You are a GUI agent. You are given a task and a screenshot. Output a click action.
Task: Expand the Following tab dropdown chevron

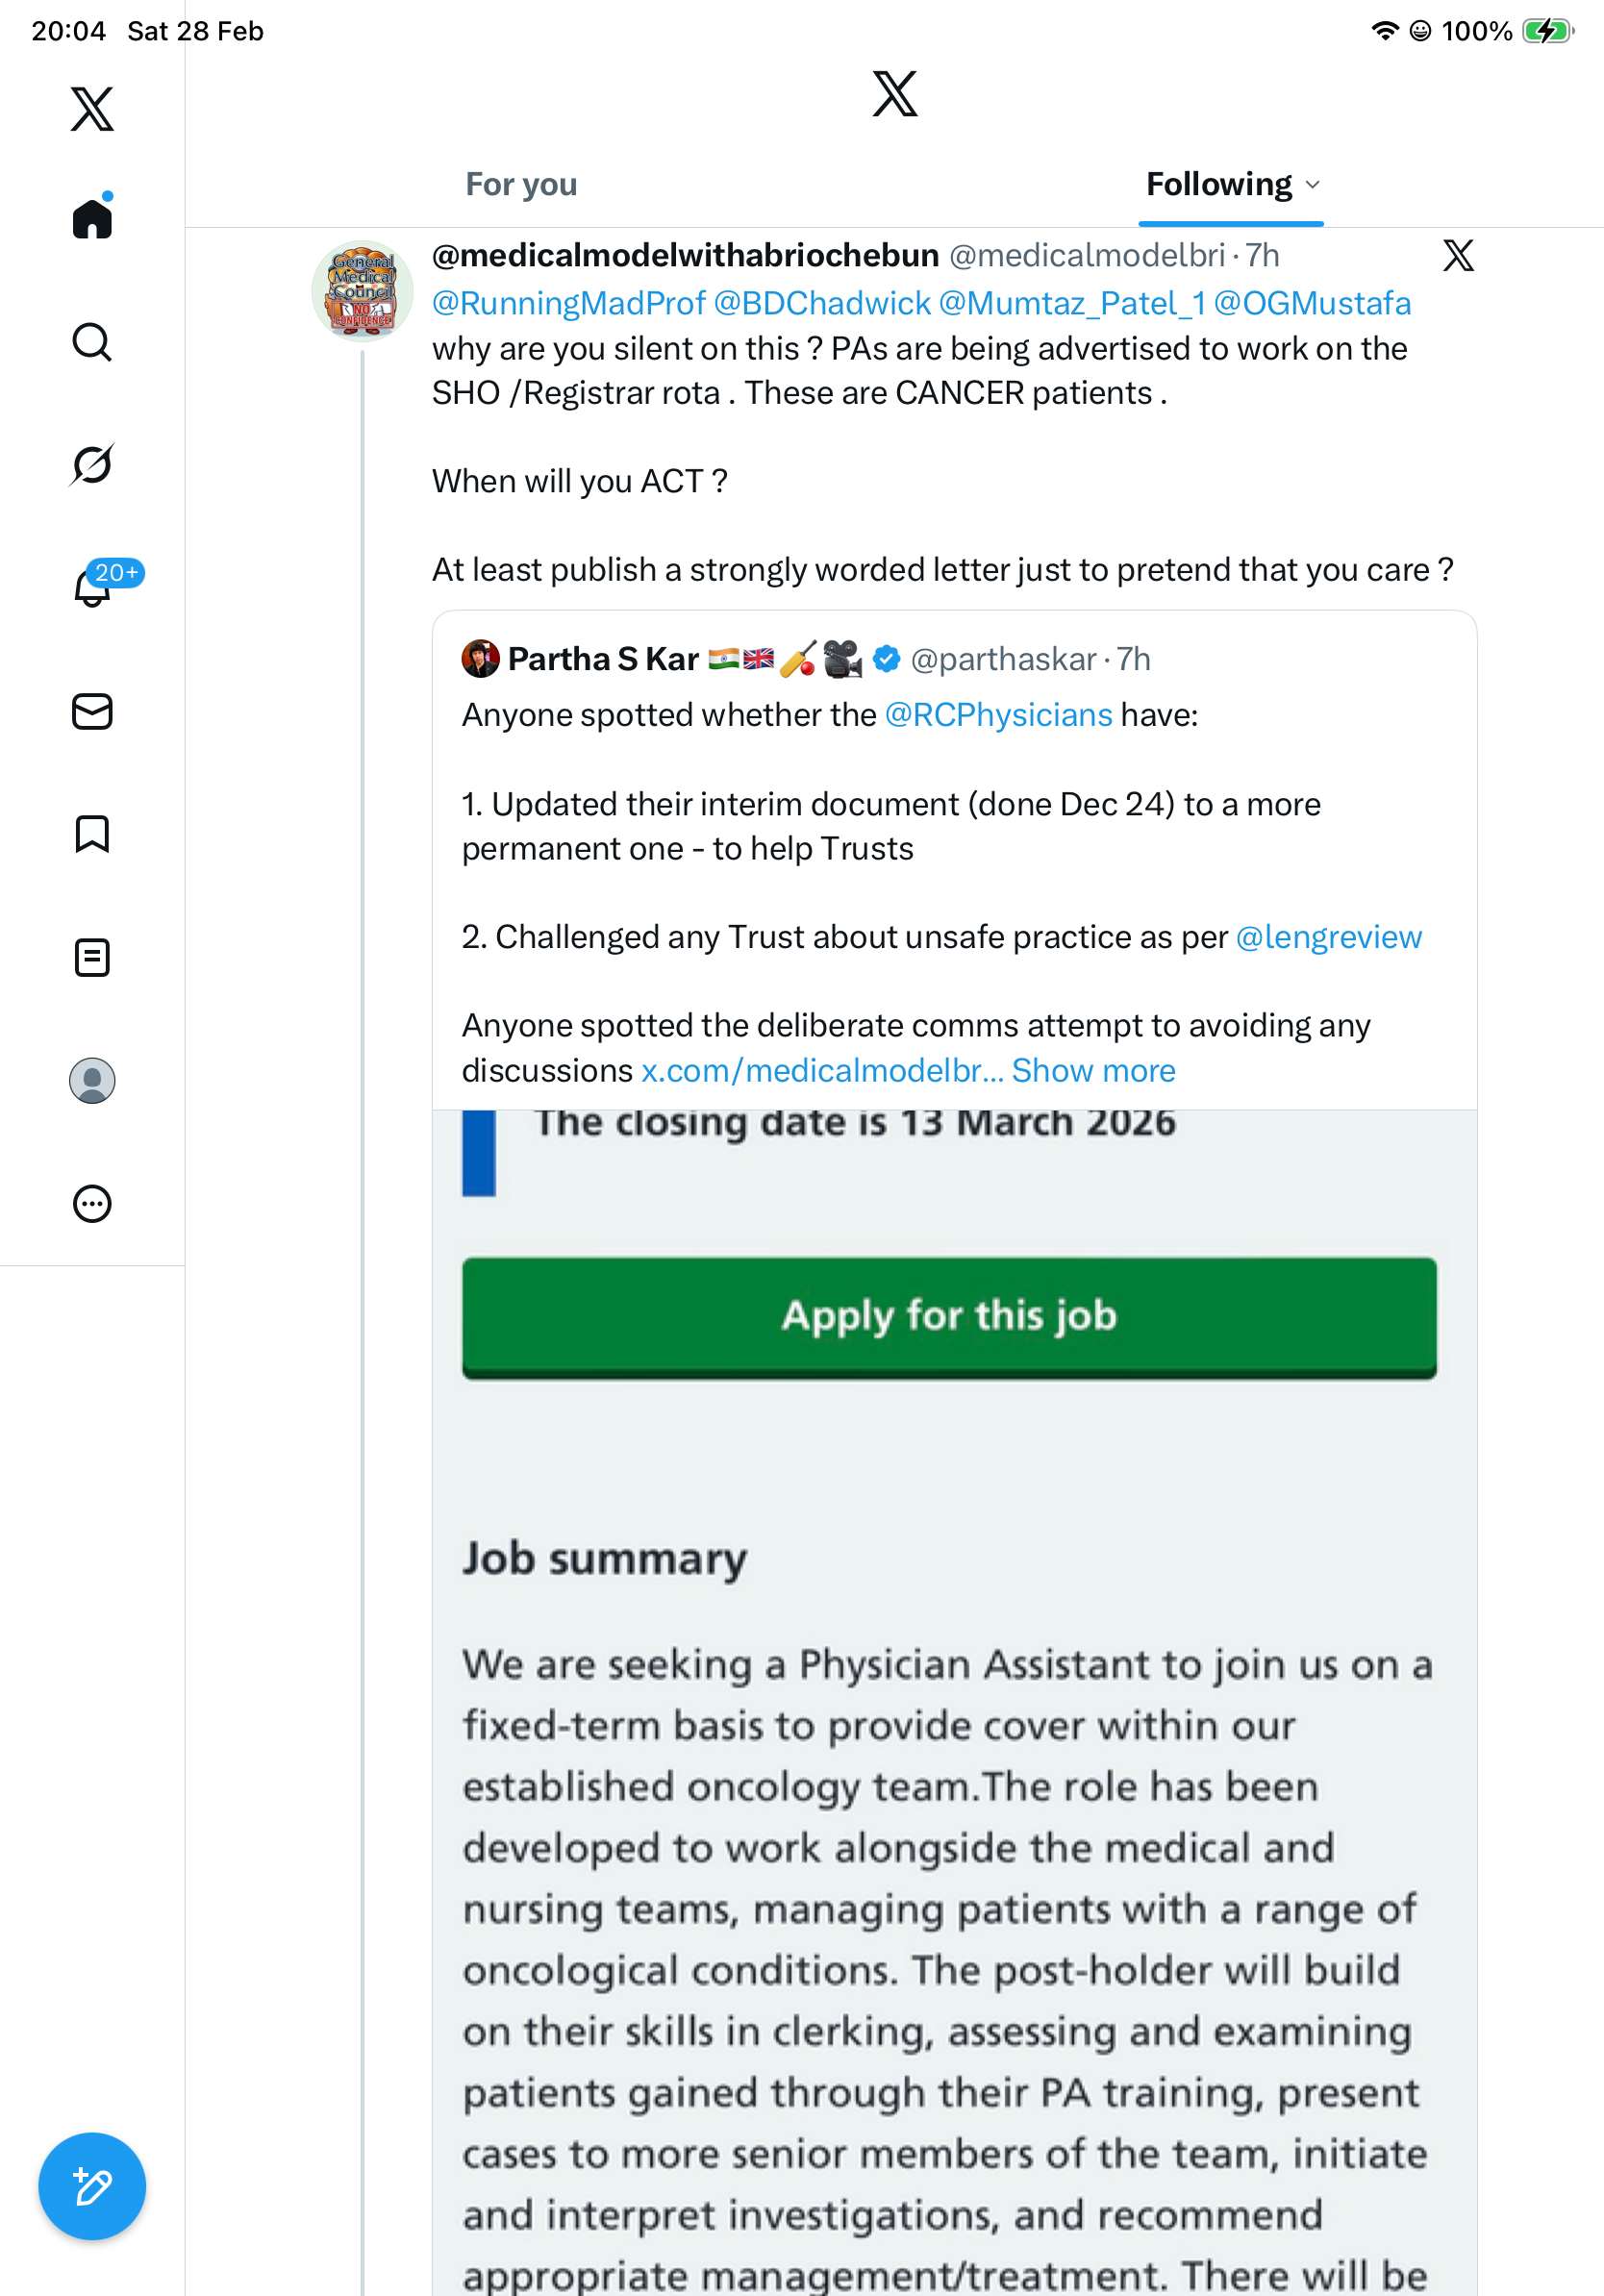pyautogui.click(x=1313, y=185)
